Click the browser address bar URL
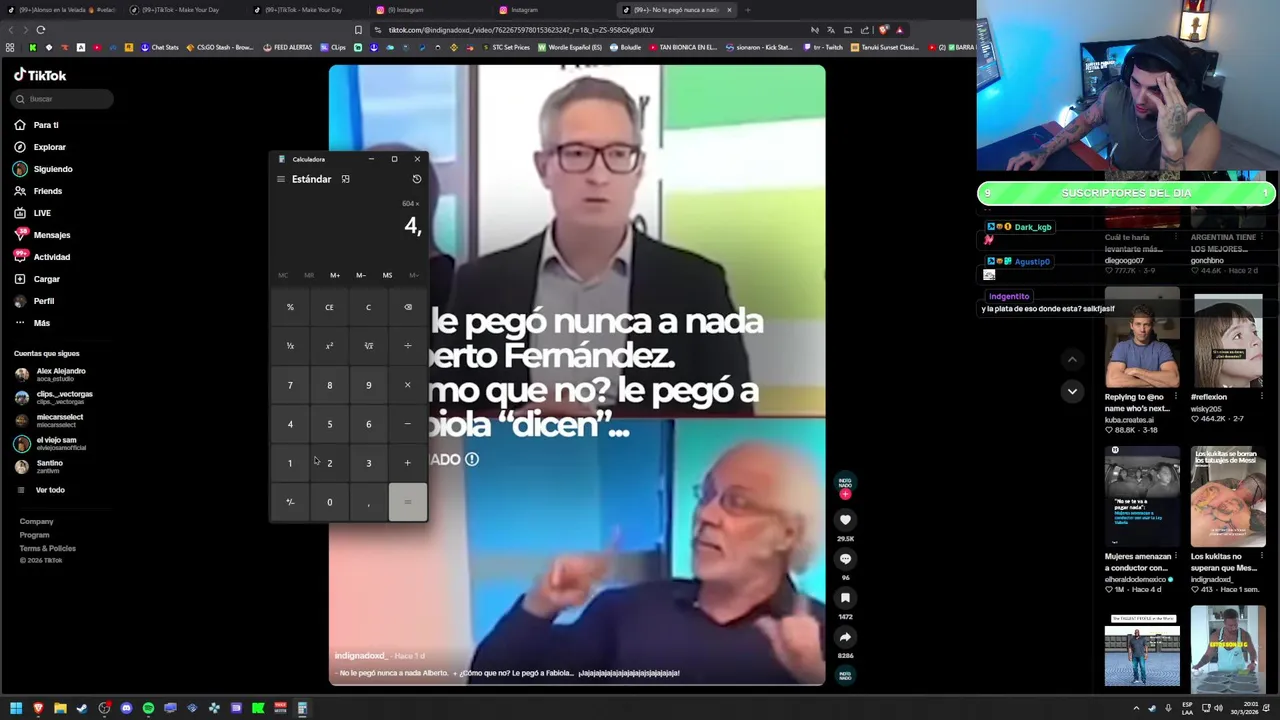The width and height of the screenshot is (1280, 720). [x=520, y=30]
